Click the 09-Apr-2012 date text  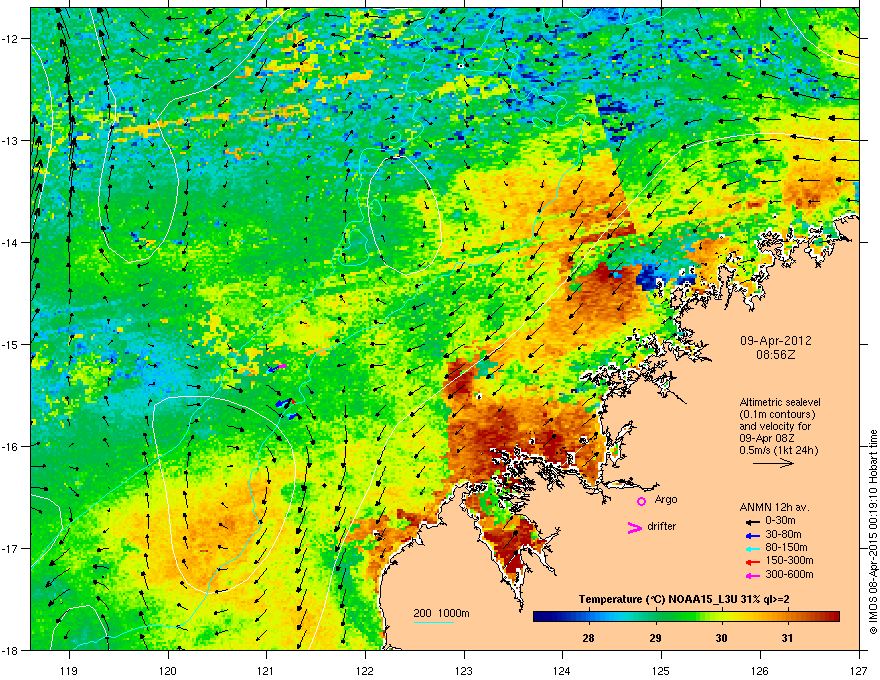775,341
